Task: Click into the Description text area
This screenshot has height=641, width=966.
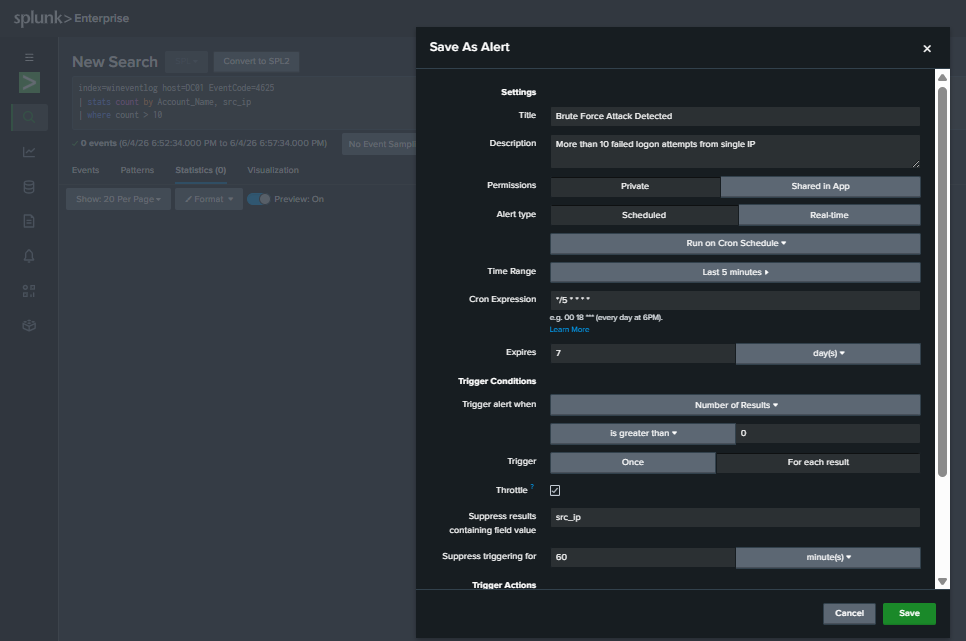Action: point(735,152)
